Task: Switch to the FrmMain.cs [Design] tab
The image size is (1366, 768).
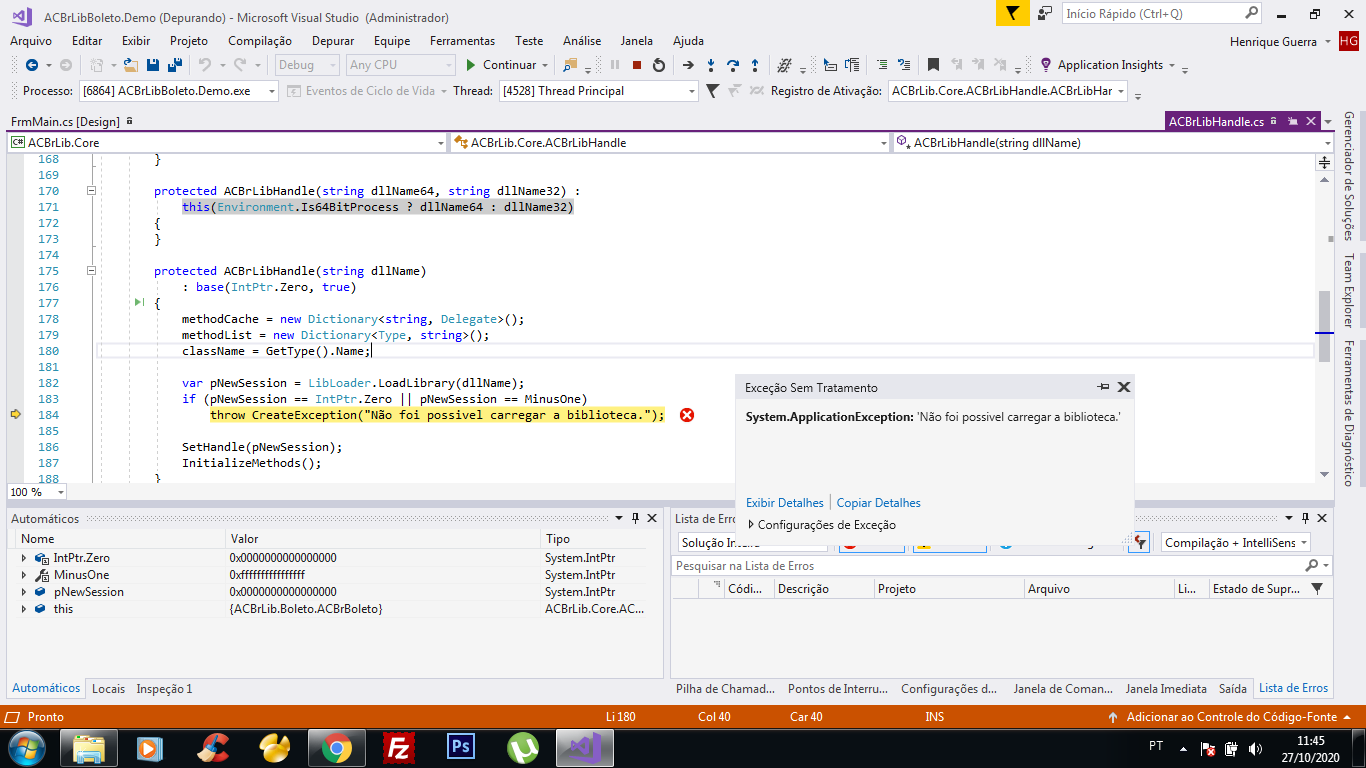Action: pyautogui.click(x=65, y=121)
